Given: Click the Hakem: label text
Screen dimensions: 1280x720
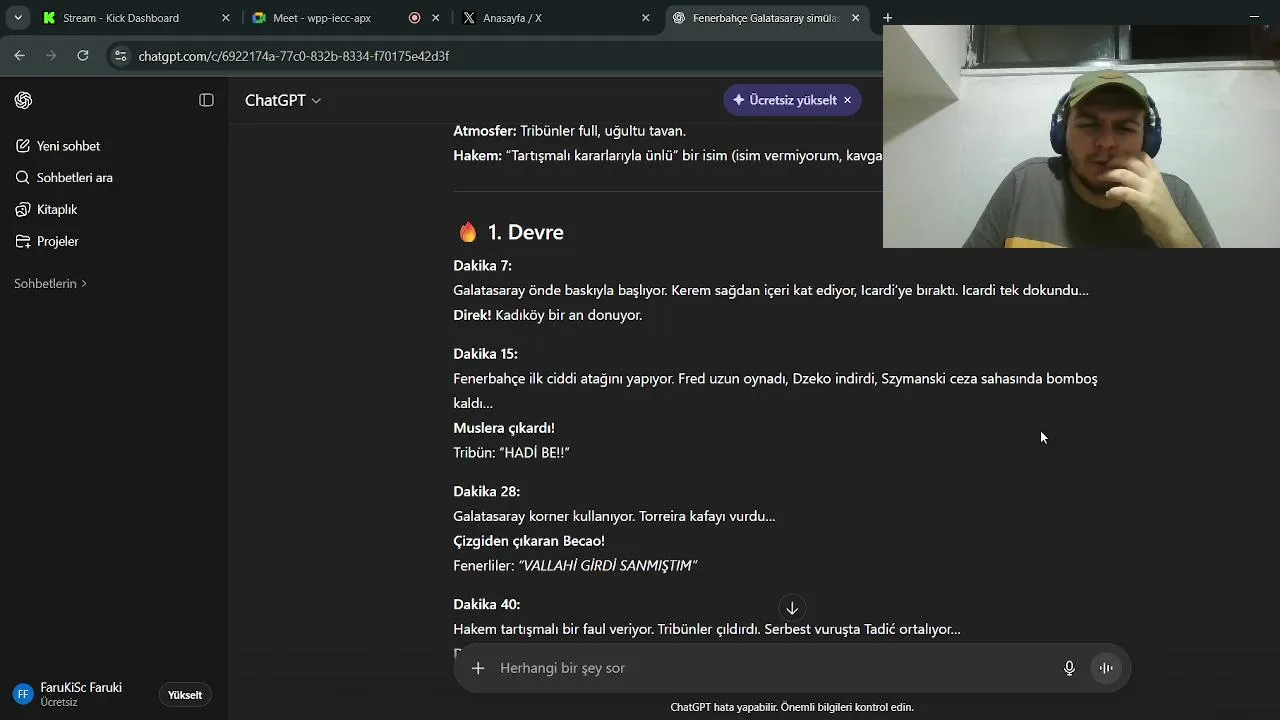Looking at the screenshot, I should [x=477, y=156].
